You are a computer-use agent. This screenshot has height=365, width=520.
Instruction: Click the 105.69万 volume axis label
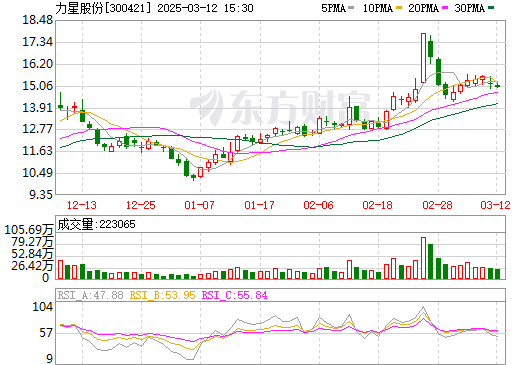29,230
